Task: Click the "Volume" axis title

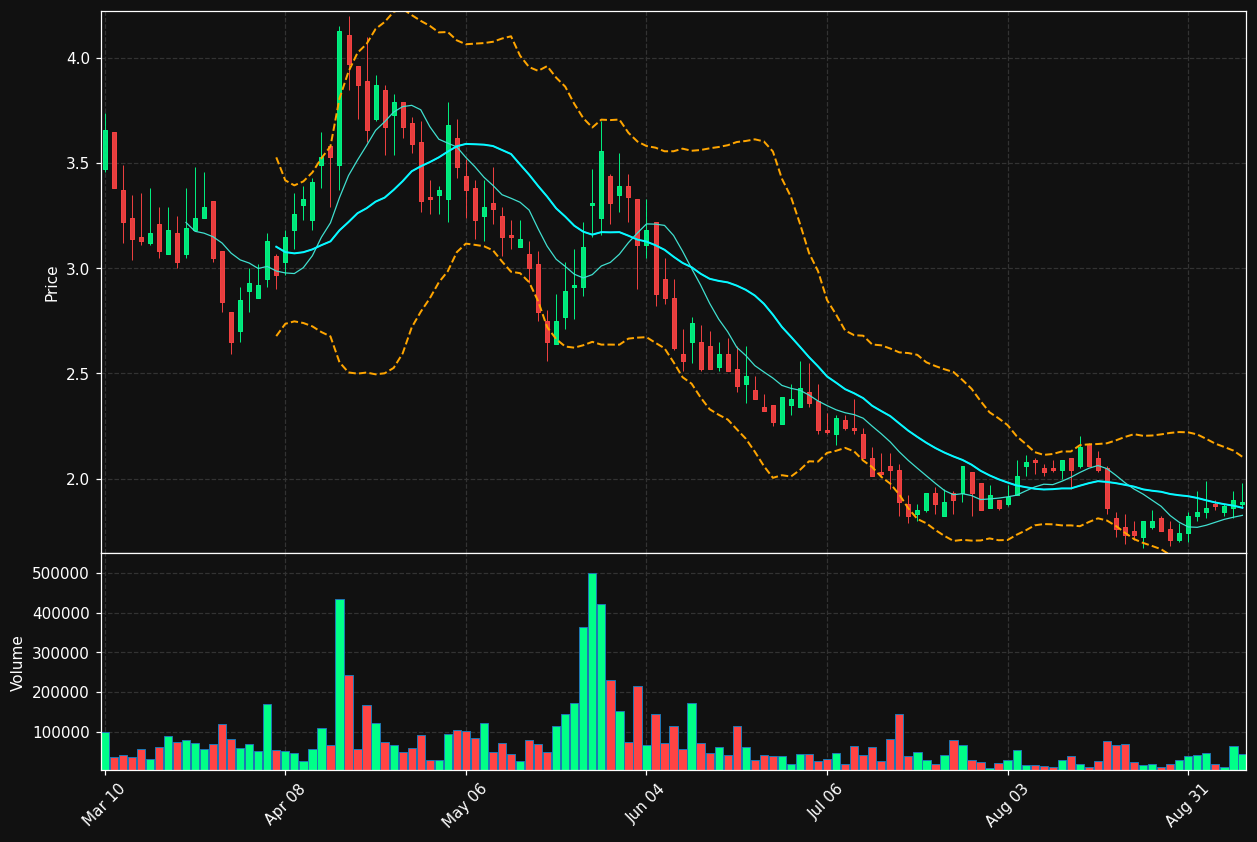Action: coord(18,663)
